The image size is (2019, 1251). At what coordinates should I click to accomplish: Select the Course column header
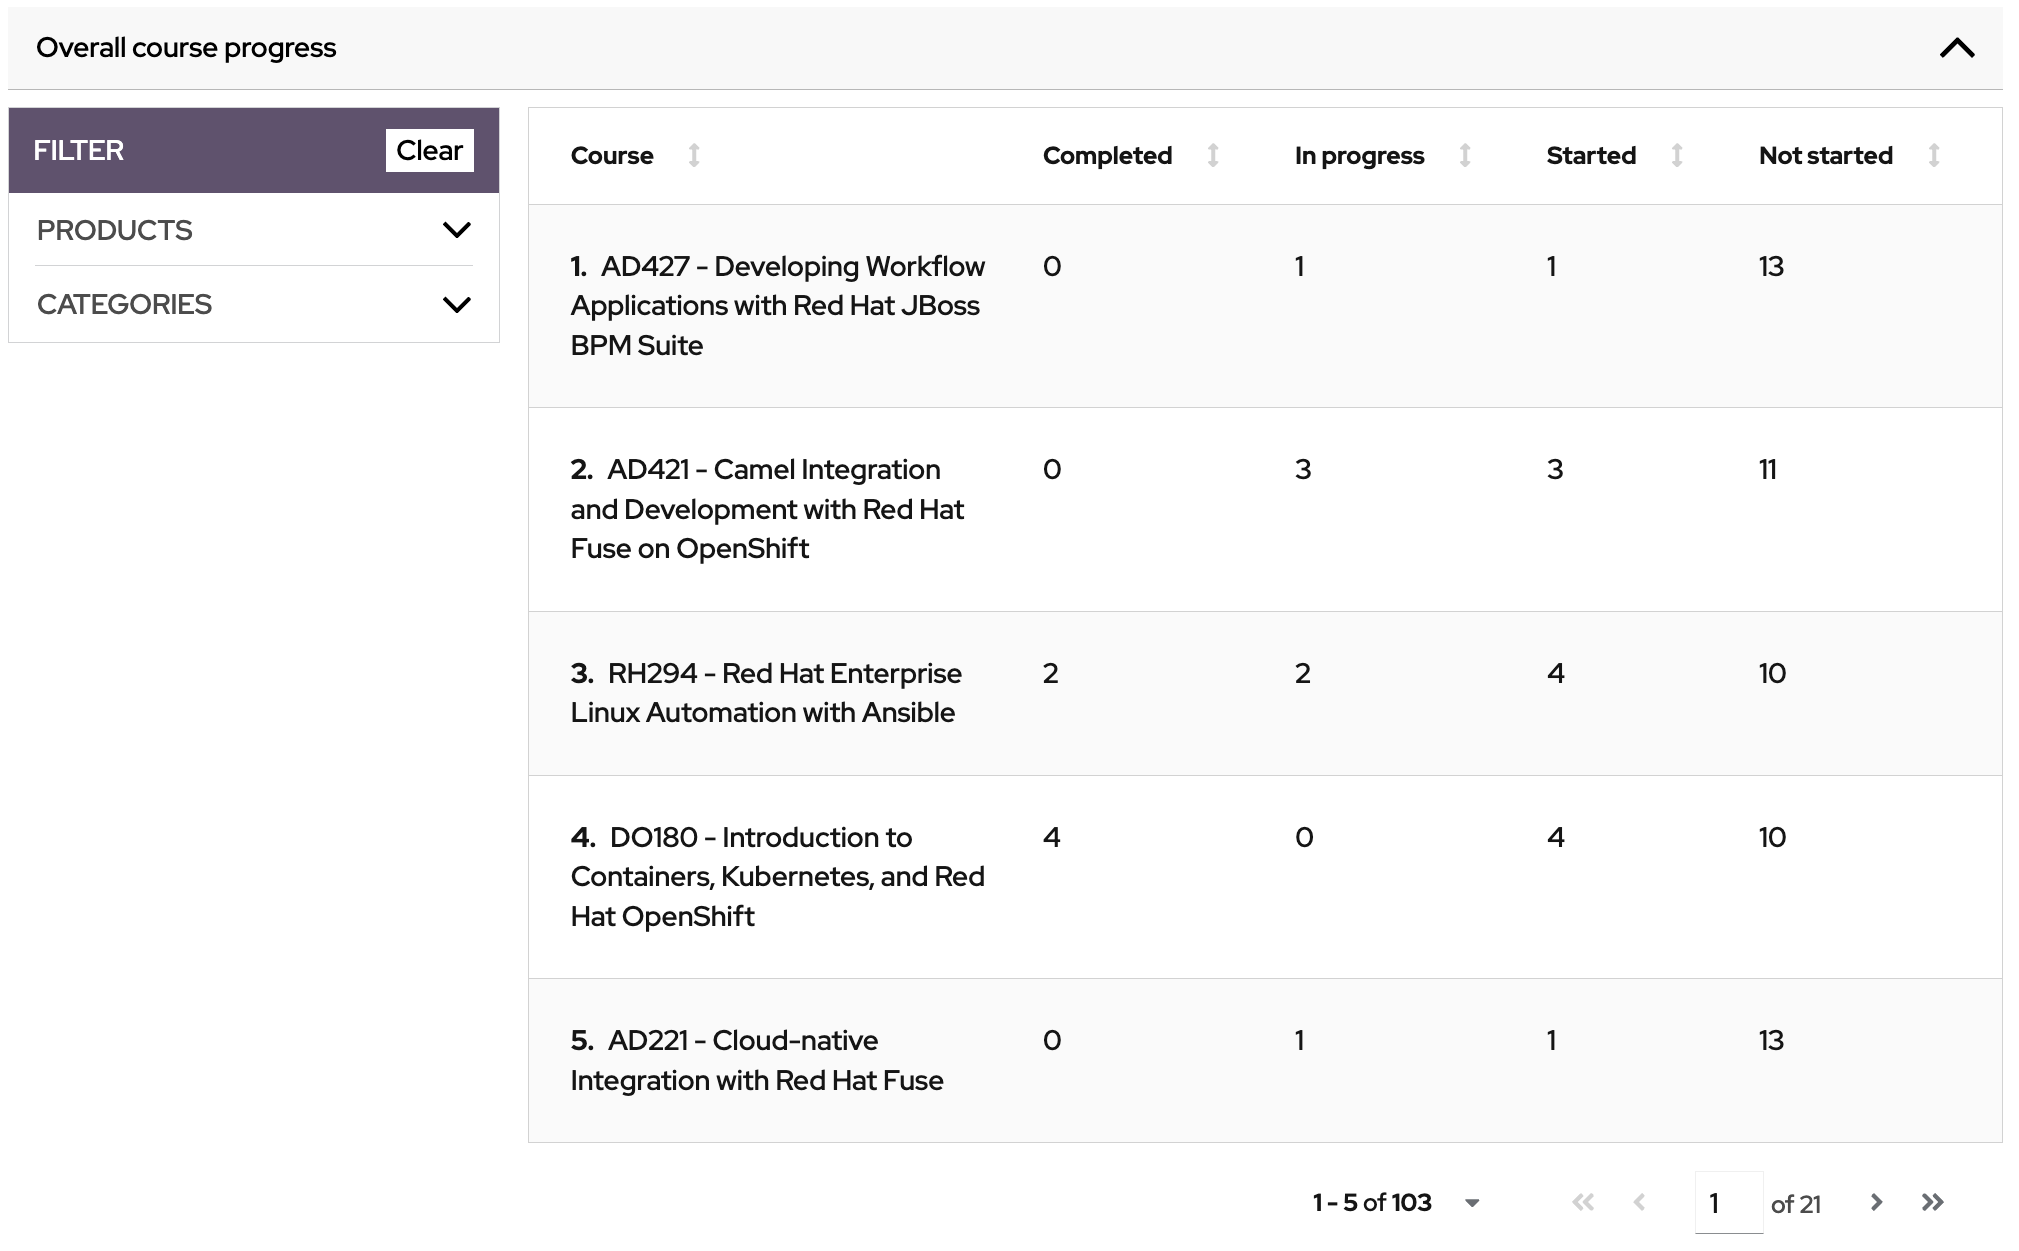[611, 155]
